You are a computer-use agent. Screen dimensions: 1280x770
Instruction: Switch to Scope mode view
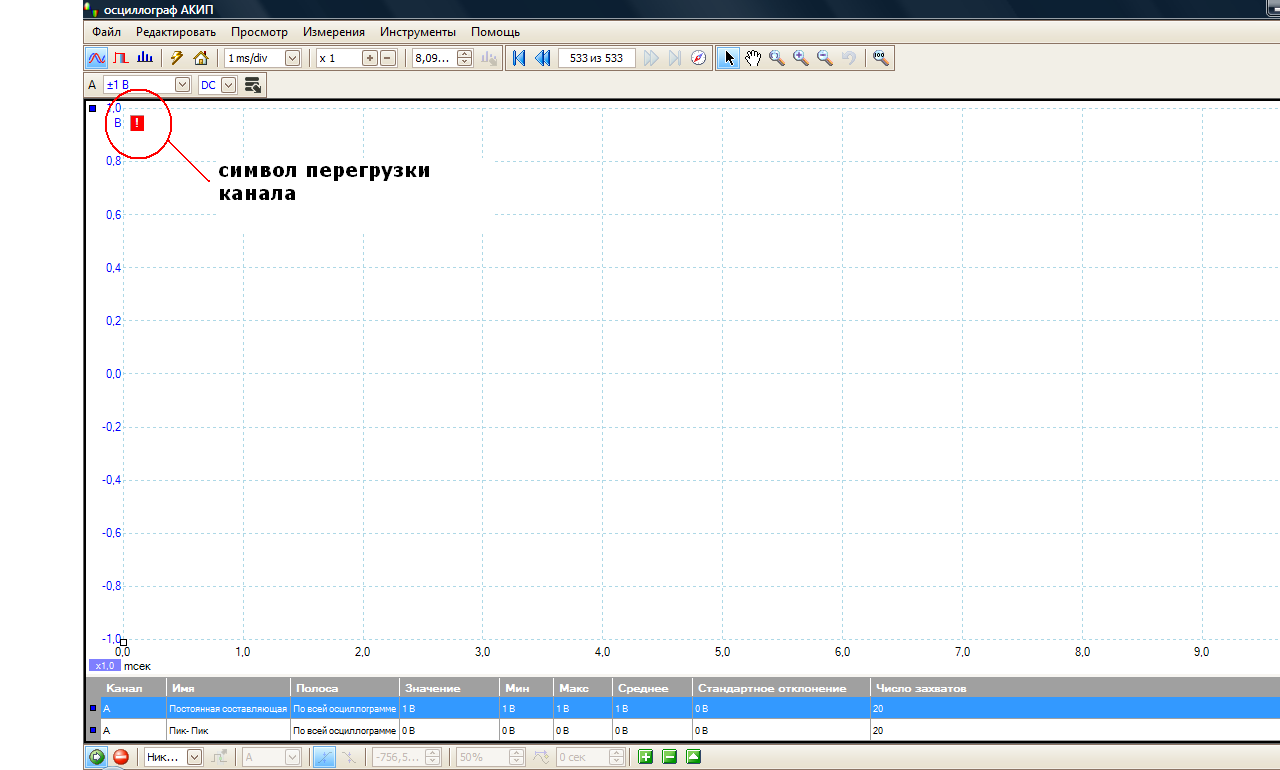[x=97, y=58]
